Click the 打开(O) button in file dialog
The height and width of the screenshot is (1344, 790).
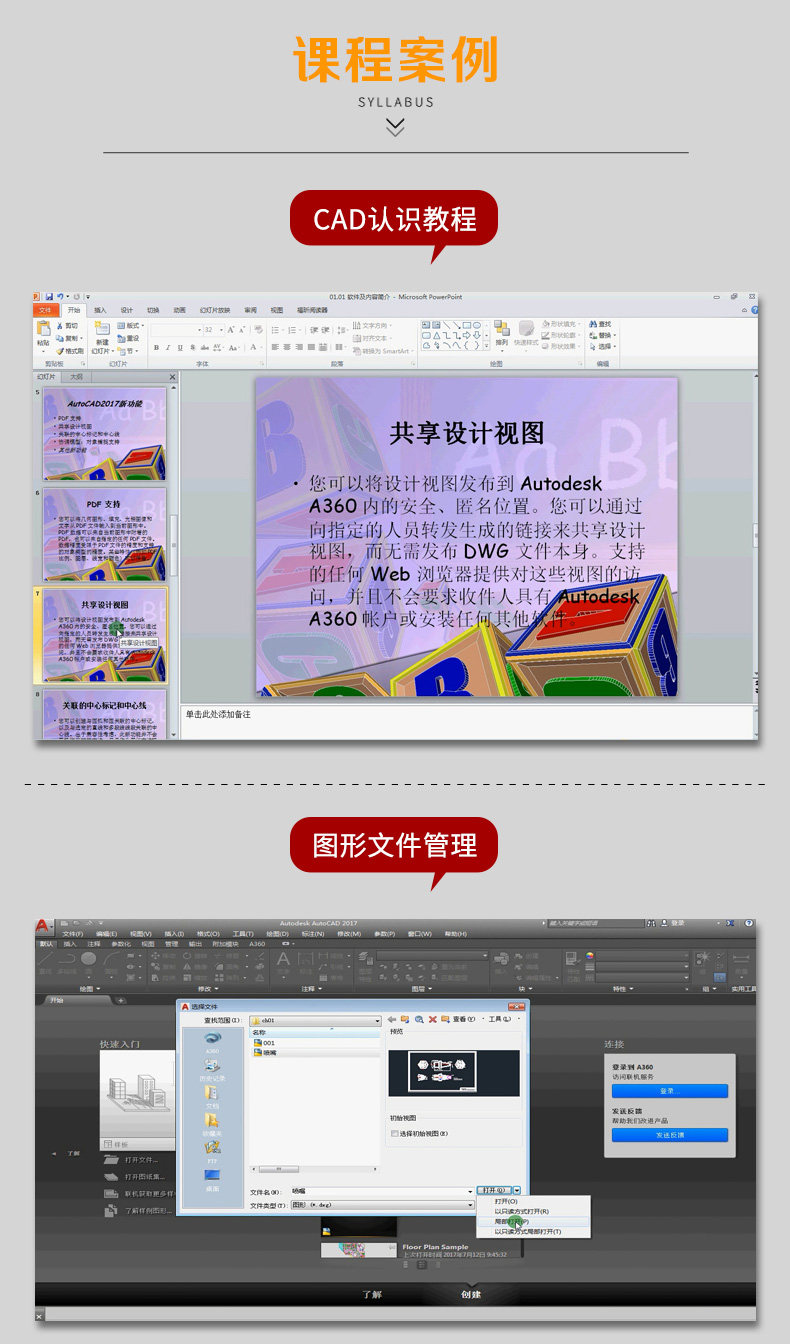pos(495,1191)
